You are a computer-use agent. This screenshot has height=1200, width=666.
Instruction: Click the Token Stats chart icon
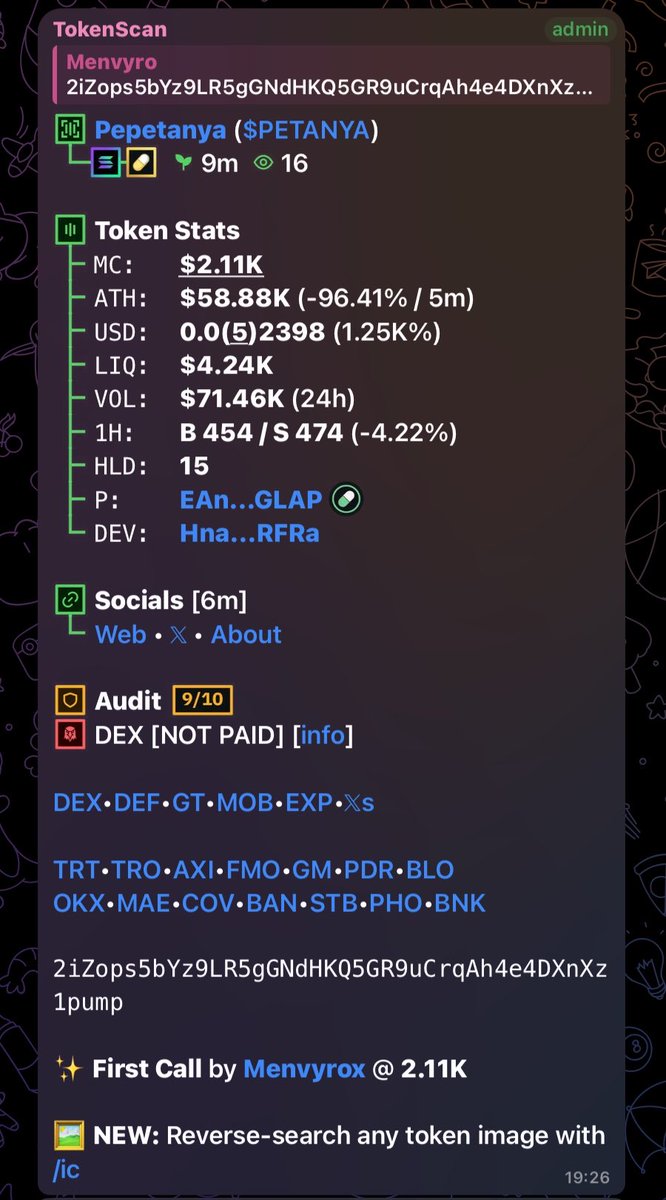coord(70,230)
